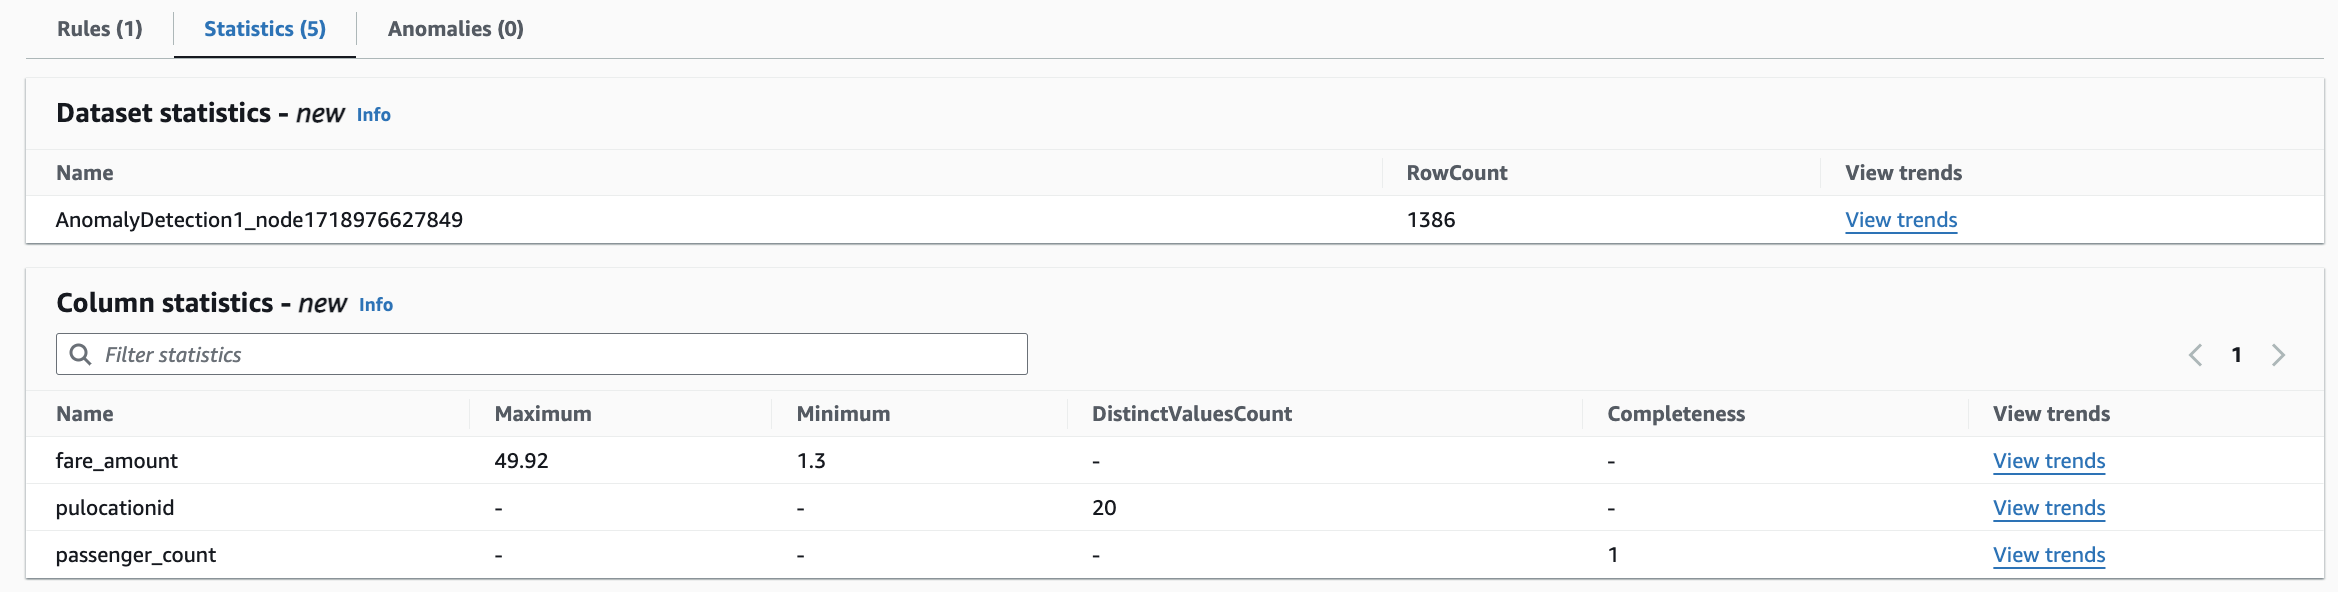View trends for the AnomalyDetection1 dataset row
2338x592 pixels.
[1901, 220]
